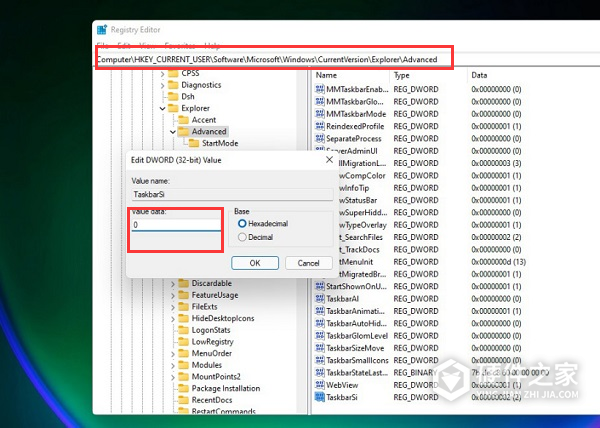The image size is (600, 428).
Task: Select the Hexadecimal base option
Action: click(242, 224)
